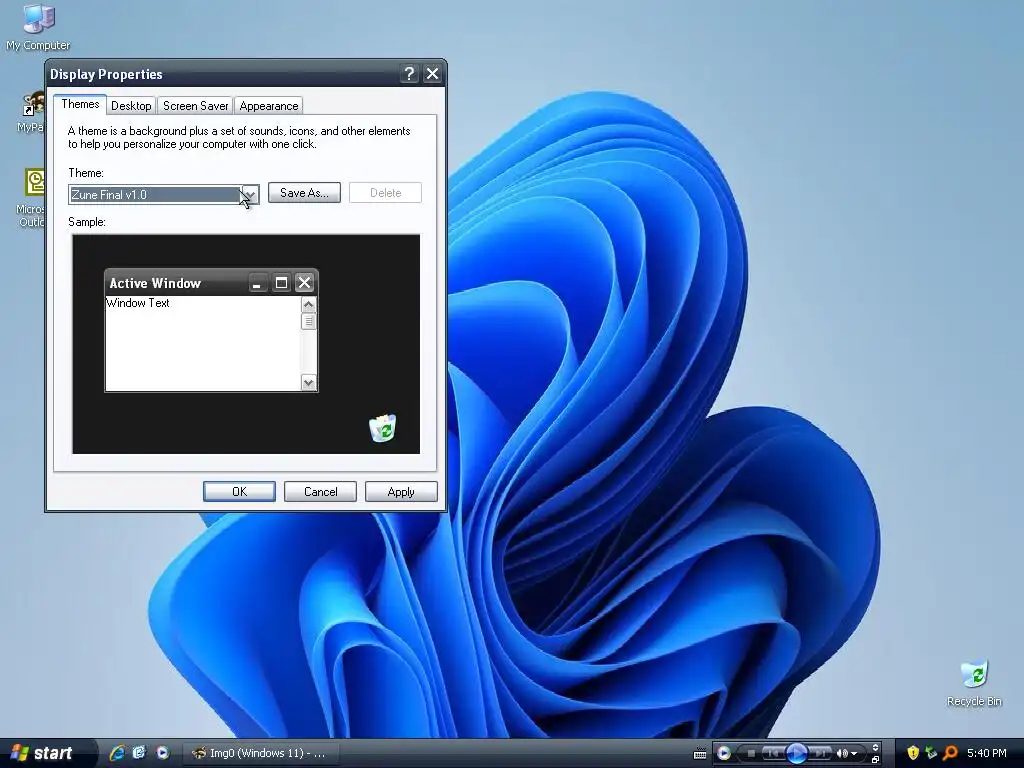Open the Security Center yellow shield tray icon
1024x768 pixels.
pyautogui.click(x=913, y=753)
